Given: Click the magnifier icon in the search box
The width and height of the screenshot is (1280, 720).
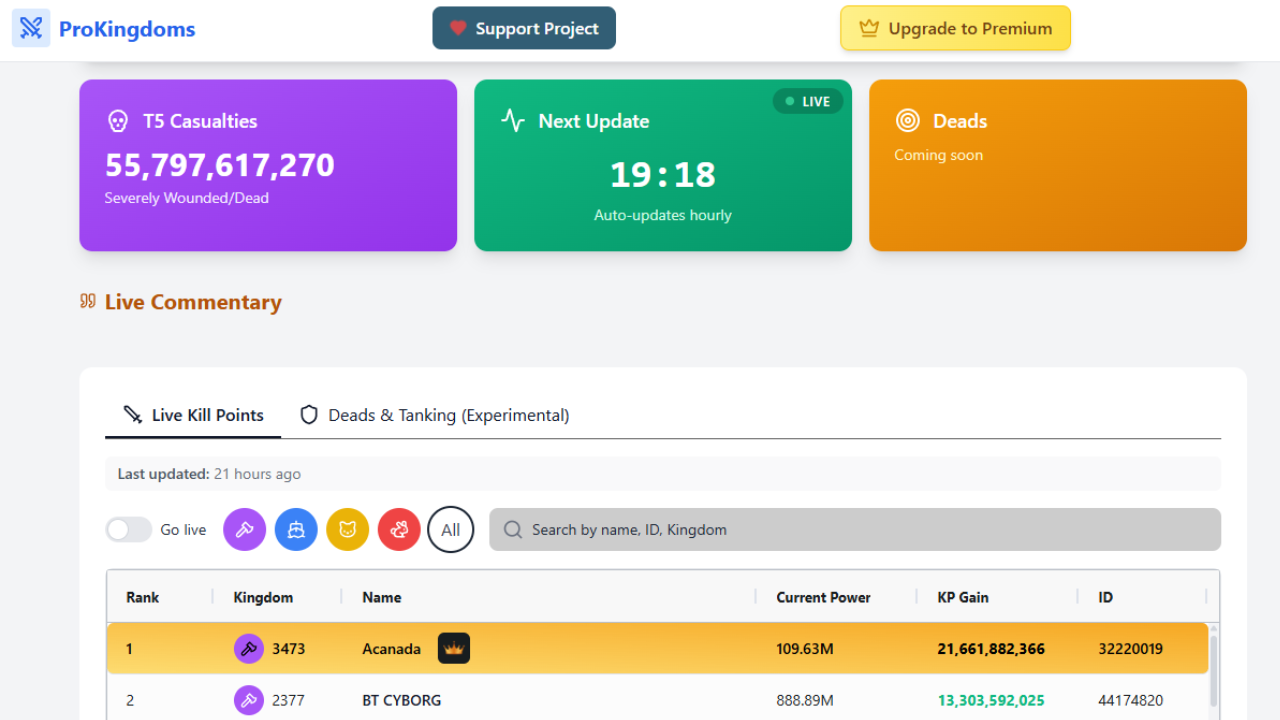Looking at the screenshot, I should pos(513,530).
